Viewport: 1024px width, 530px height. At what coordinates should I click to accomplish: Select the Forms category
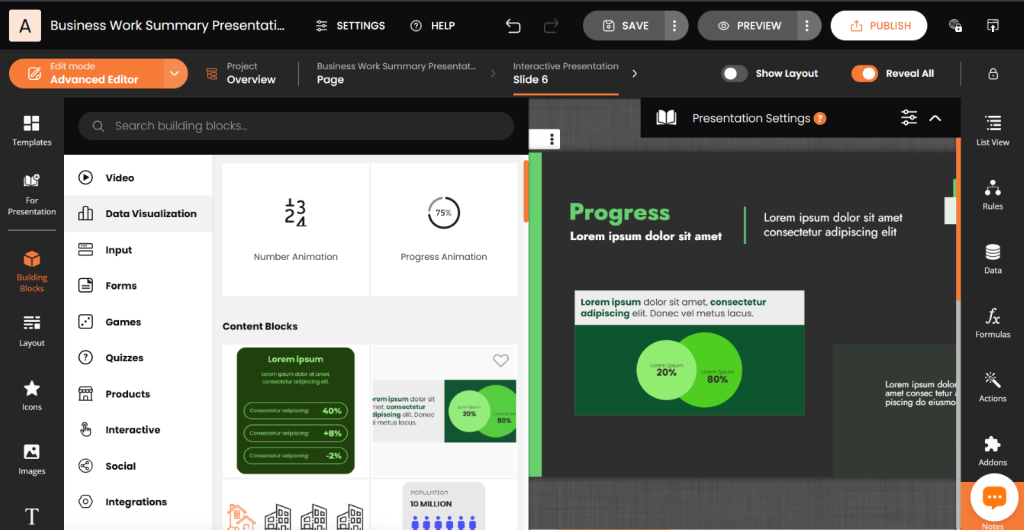click(x=138, y=286)
